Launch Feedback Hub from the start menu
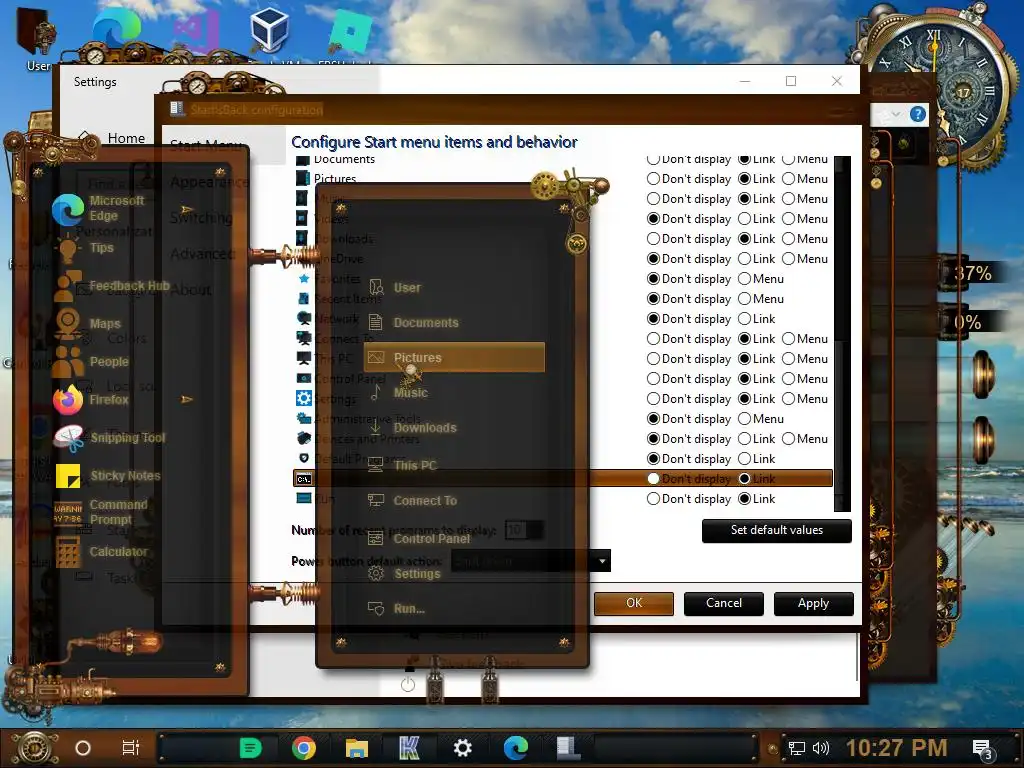1024x768 pixels. pos(111,286)
